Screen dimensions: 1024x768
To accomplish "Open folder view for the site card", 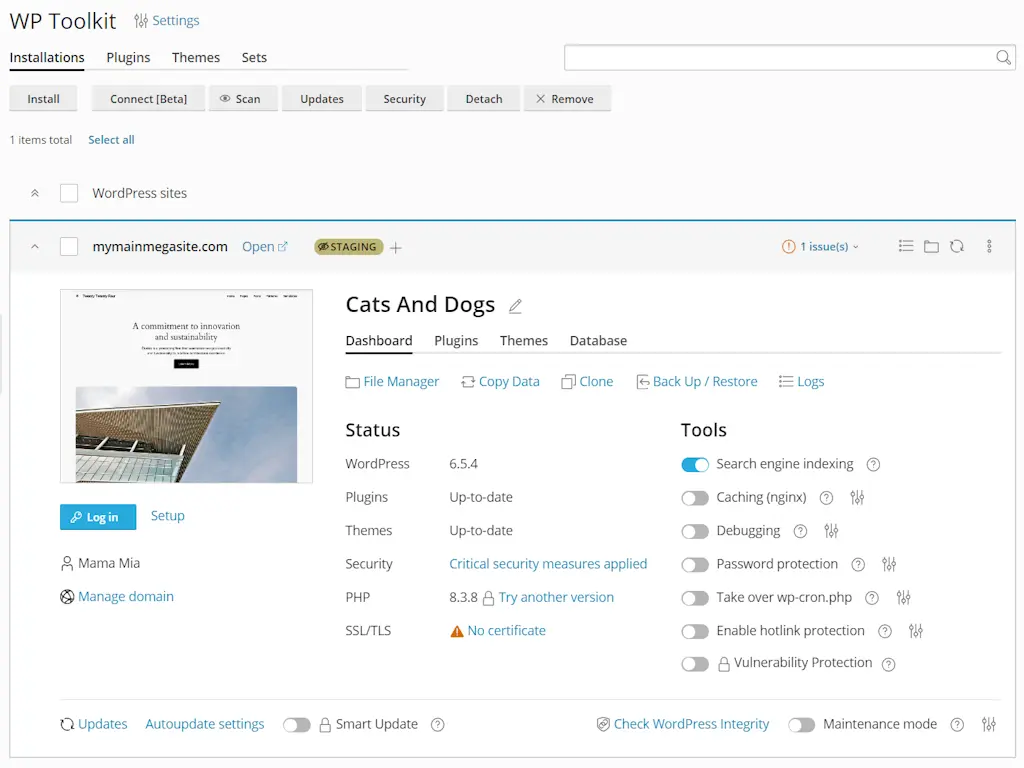I will click(x=931, y=246).
